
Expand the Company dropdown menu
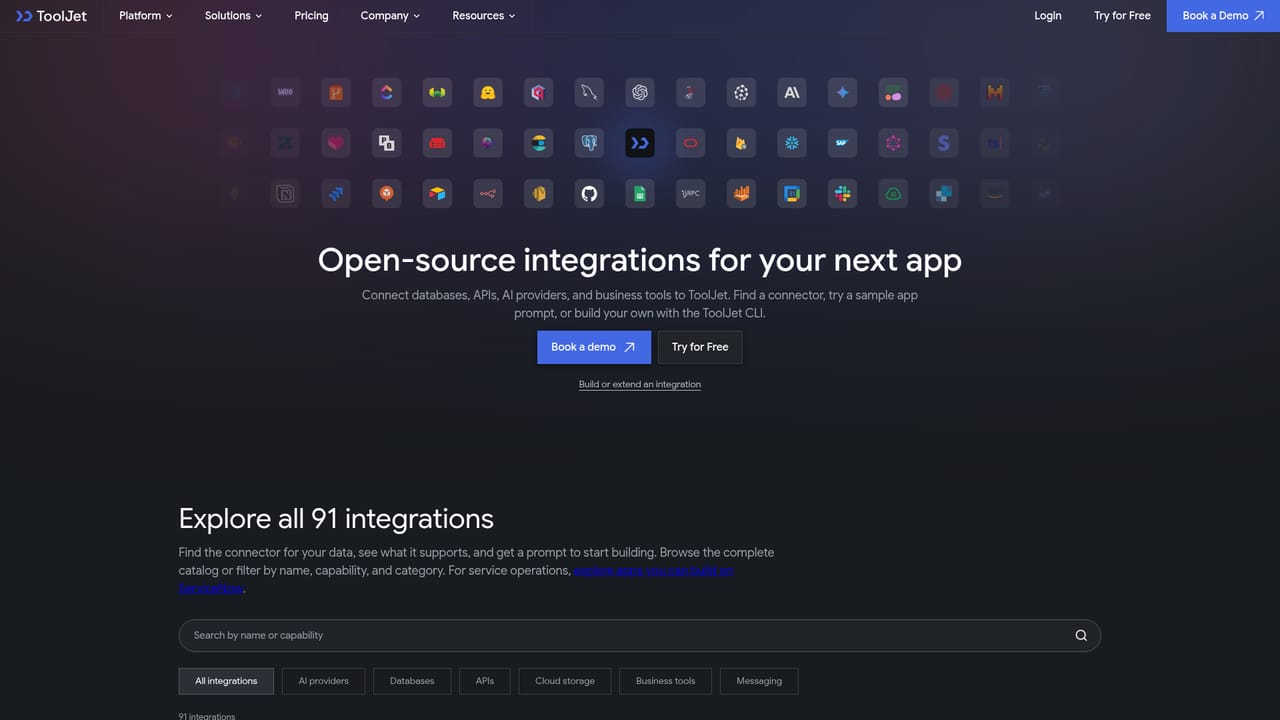pyautogui.click(x=391, y=16)
